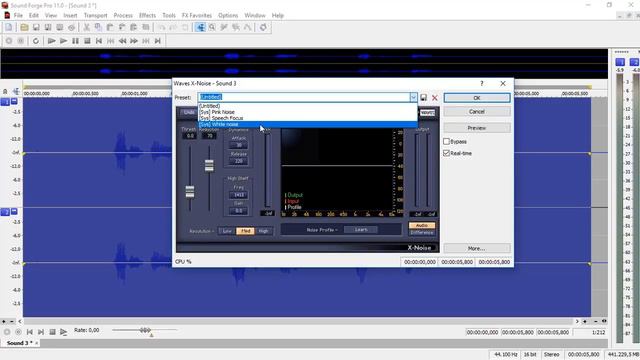
Task: Click the Pause button in transport toolbar
Action: [75, 41]
